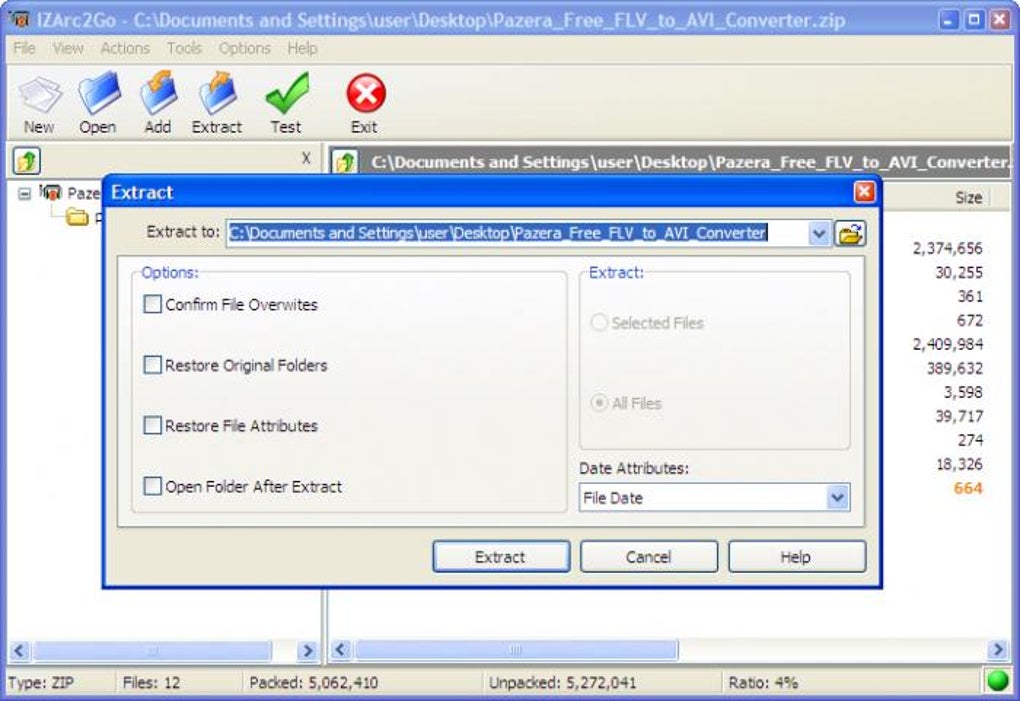This screenshot has height=701, width=1020.
Task: Click the Size column header
Action: point(969,198)
